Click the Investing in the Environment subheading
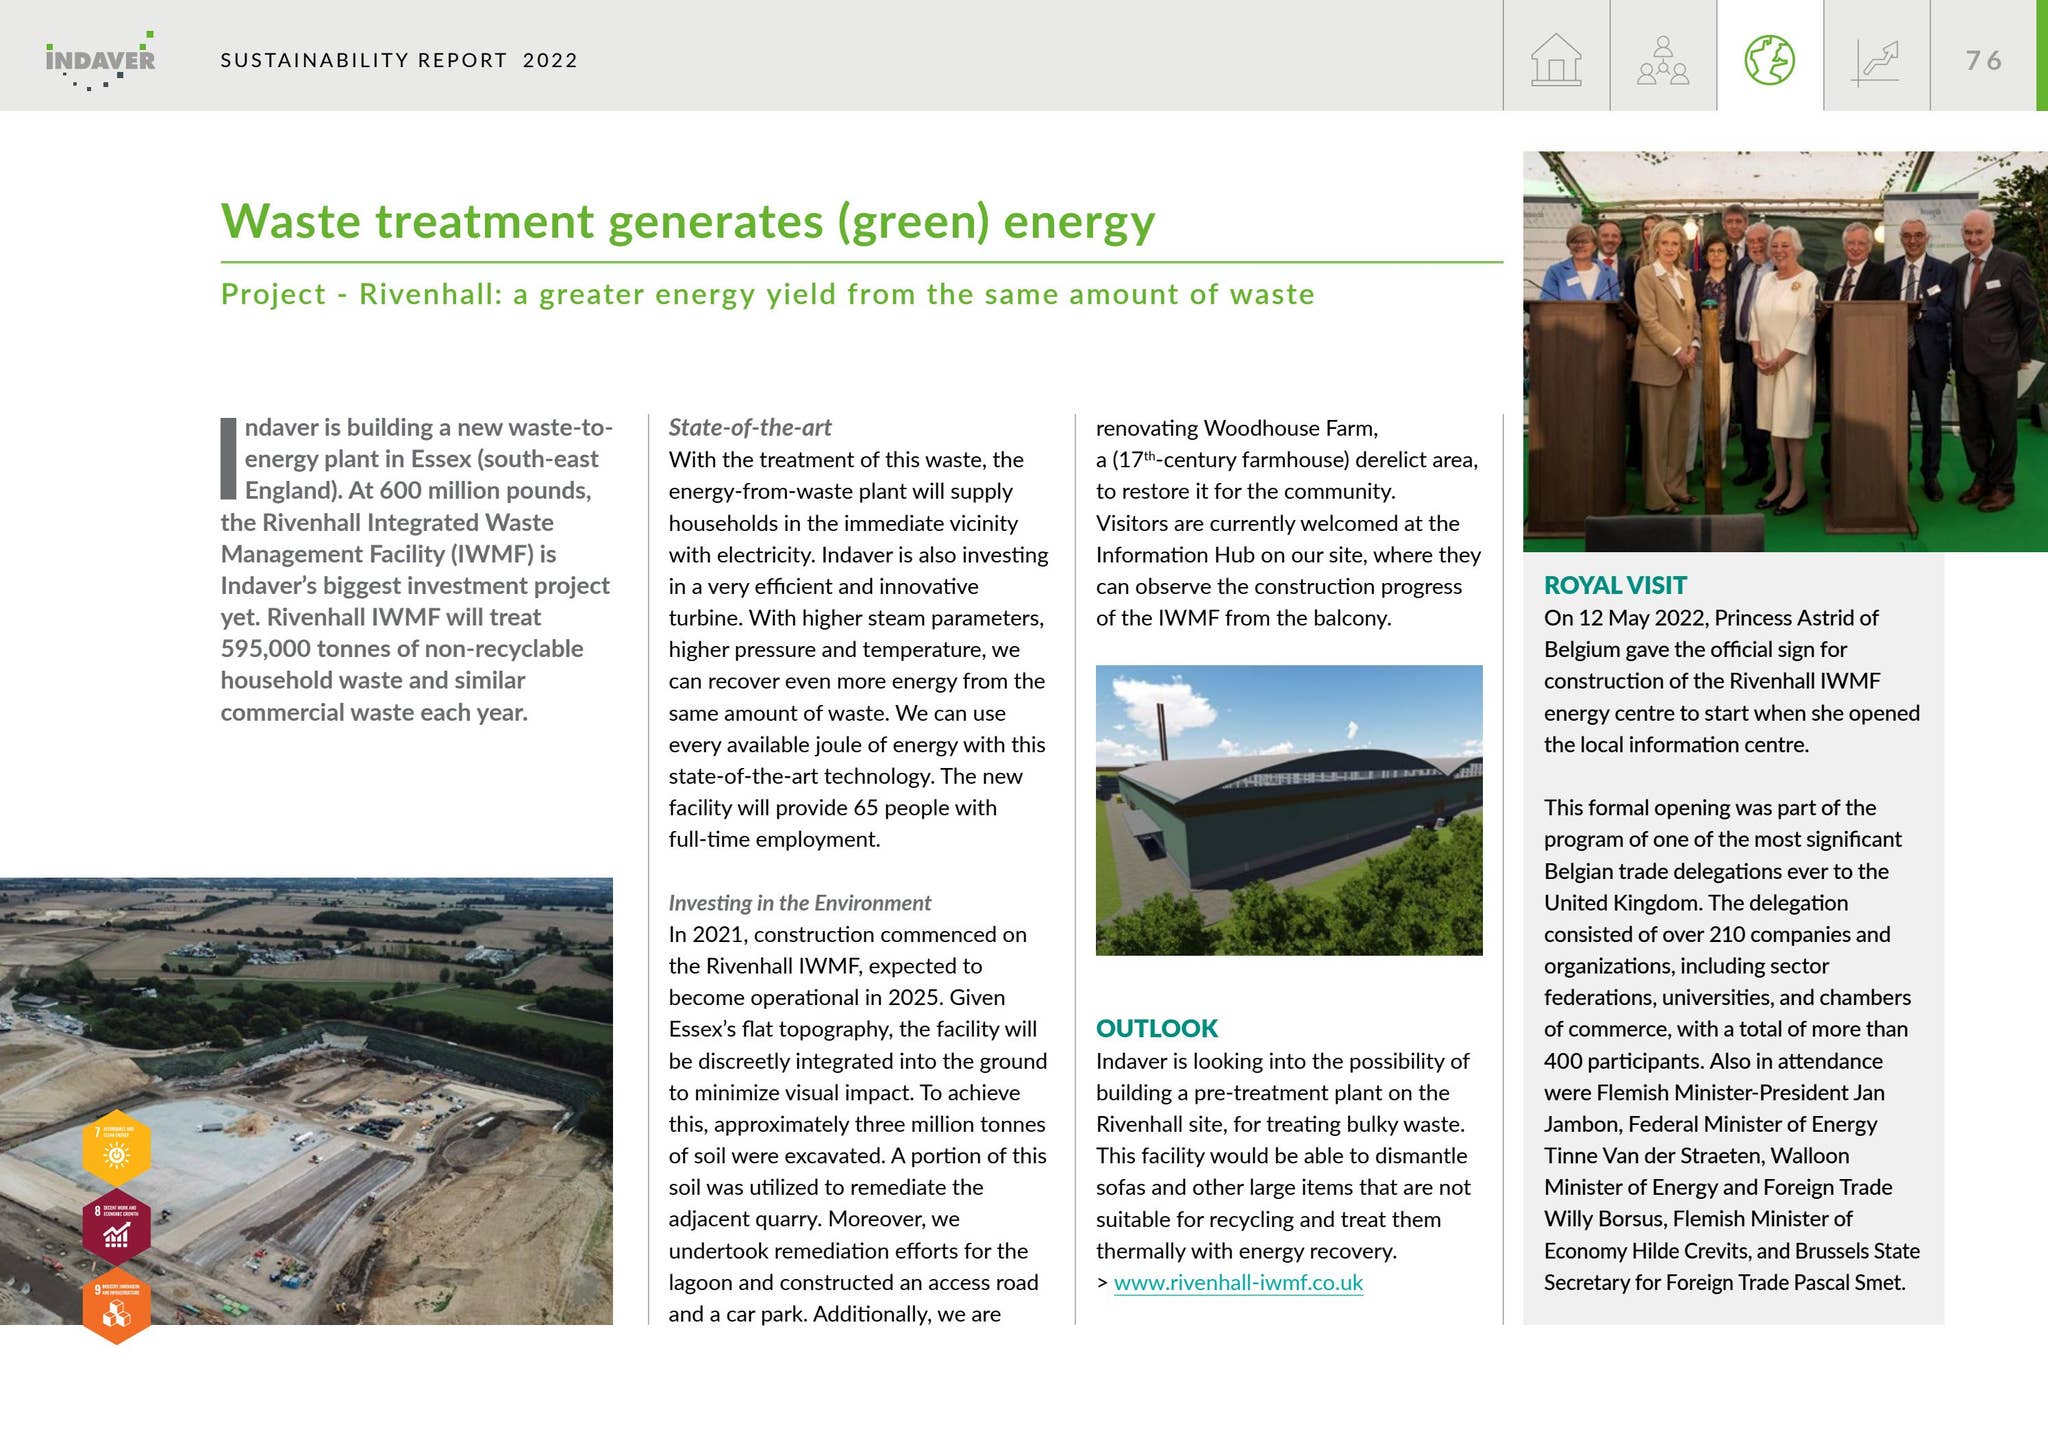The height and width of the screenshot is (1449, 2048). [x=799, y=903]
